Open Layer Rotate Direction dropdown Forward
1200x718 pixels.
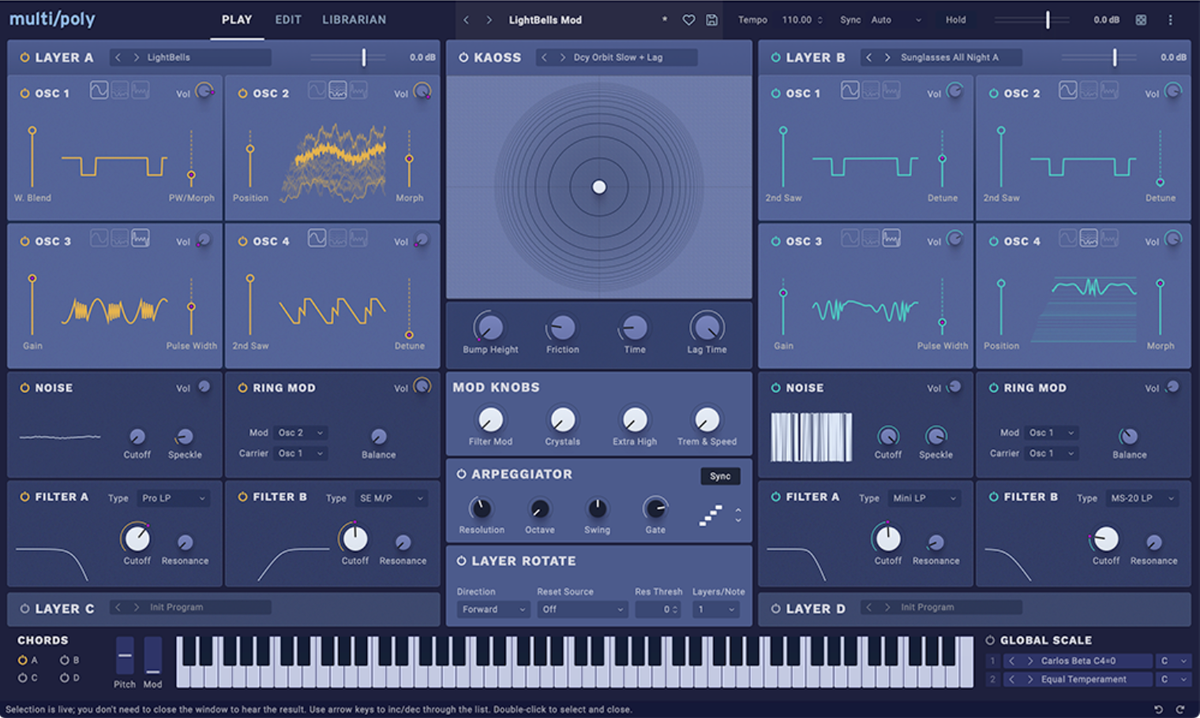pos(494,609)
